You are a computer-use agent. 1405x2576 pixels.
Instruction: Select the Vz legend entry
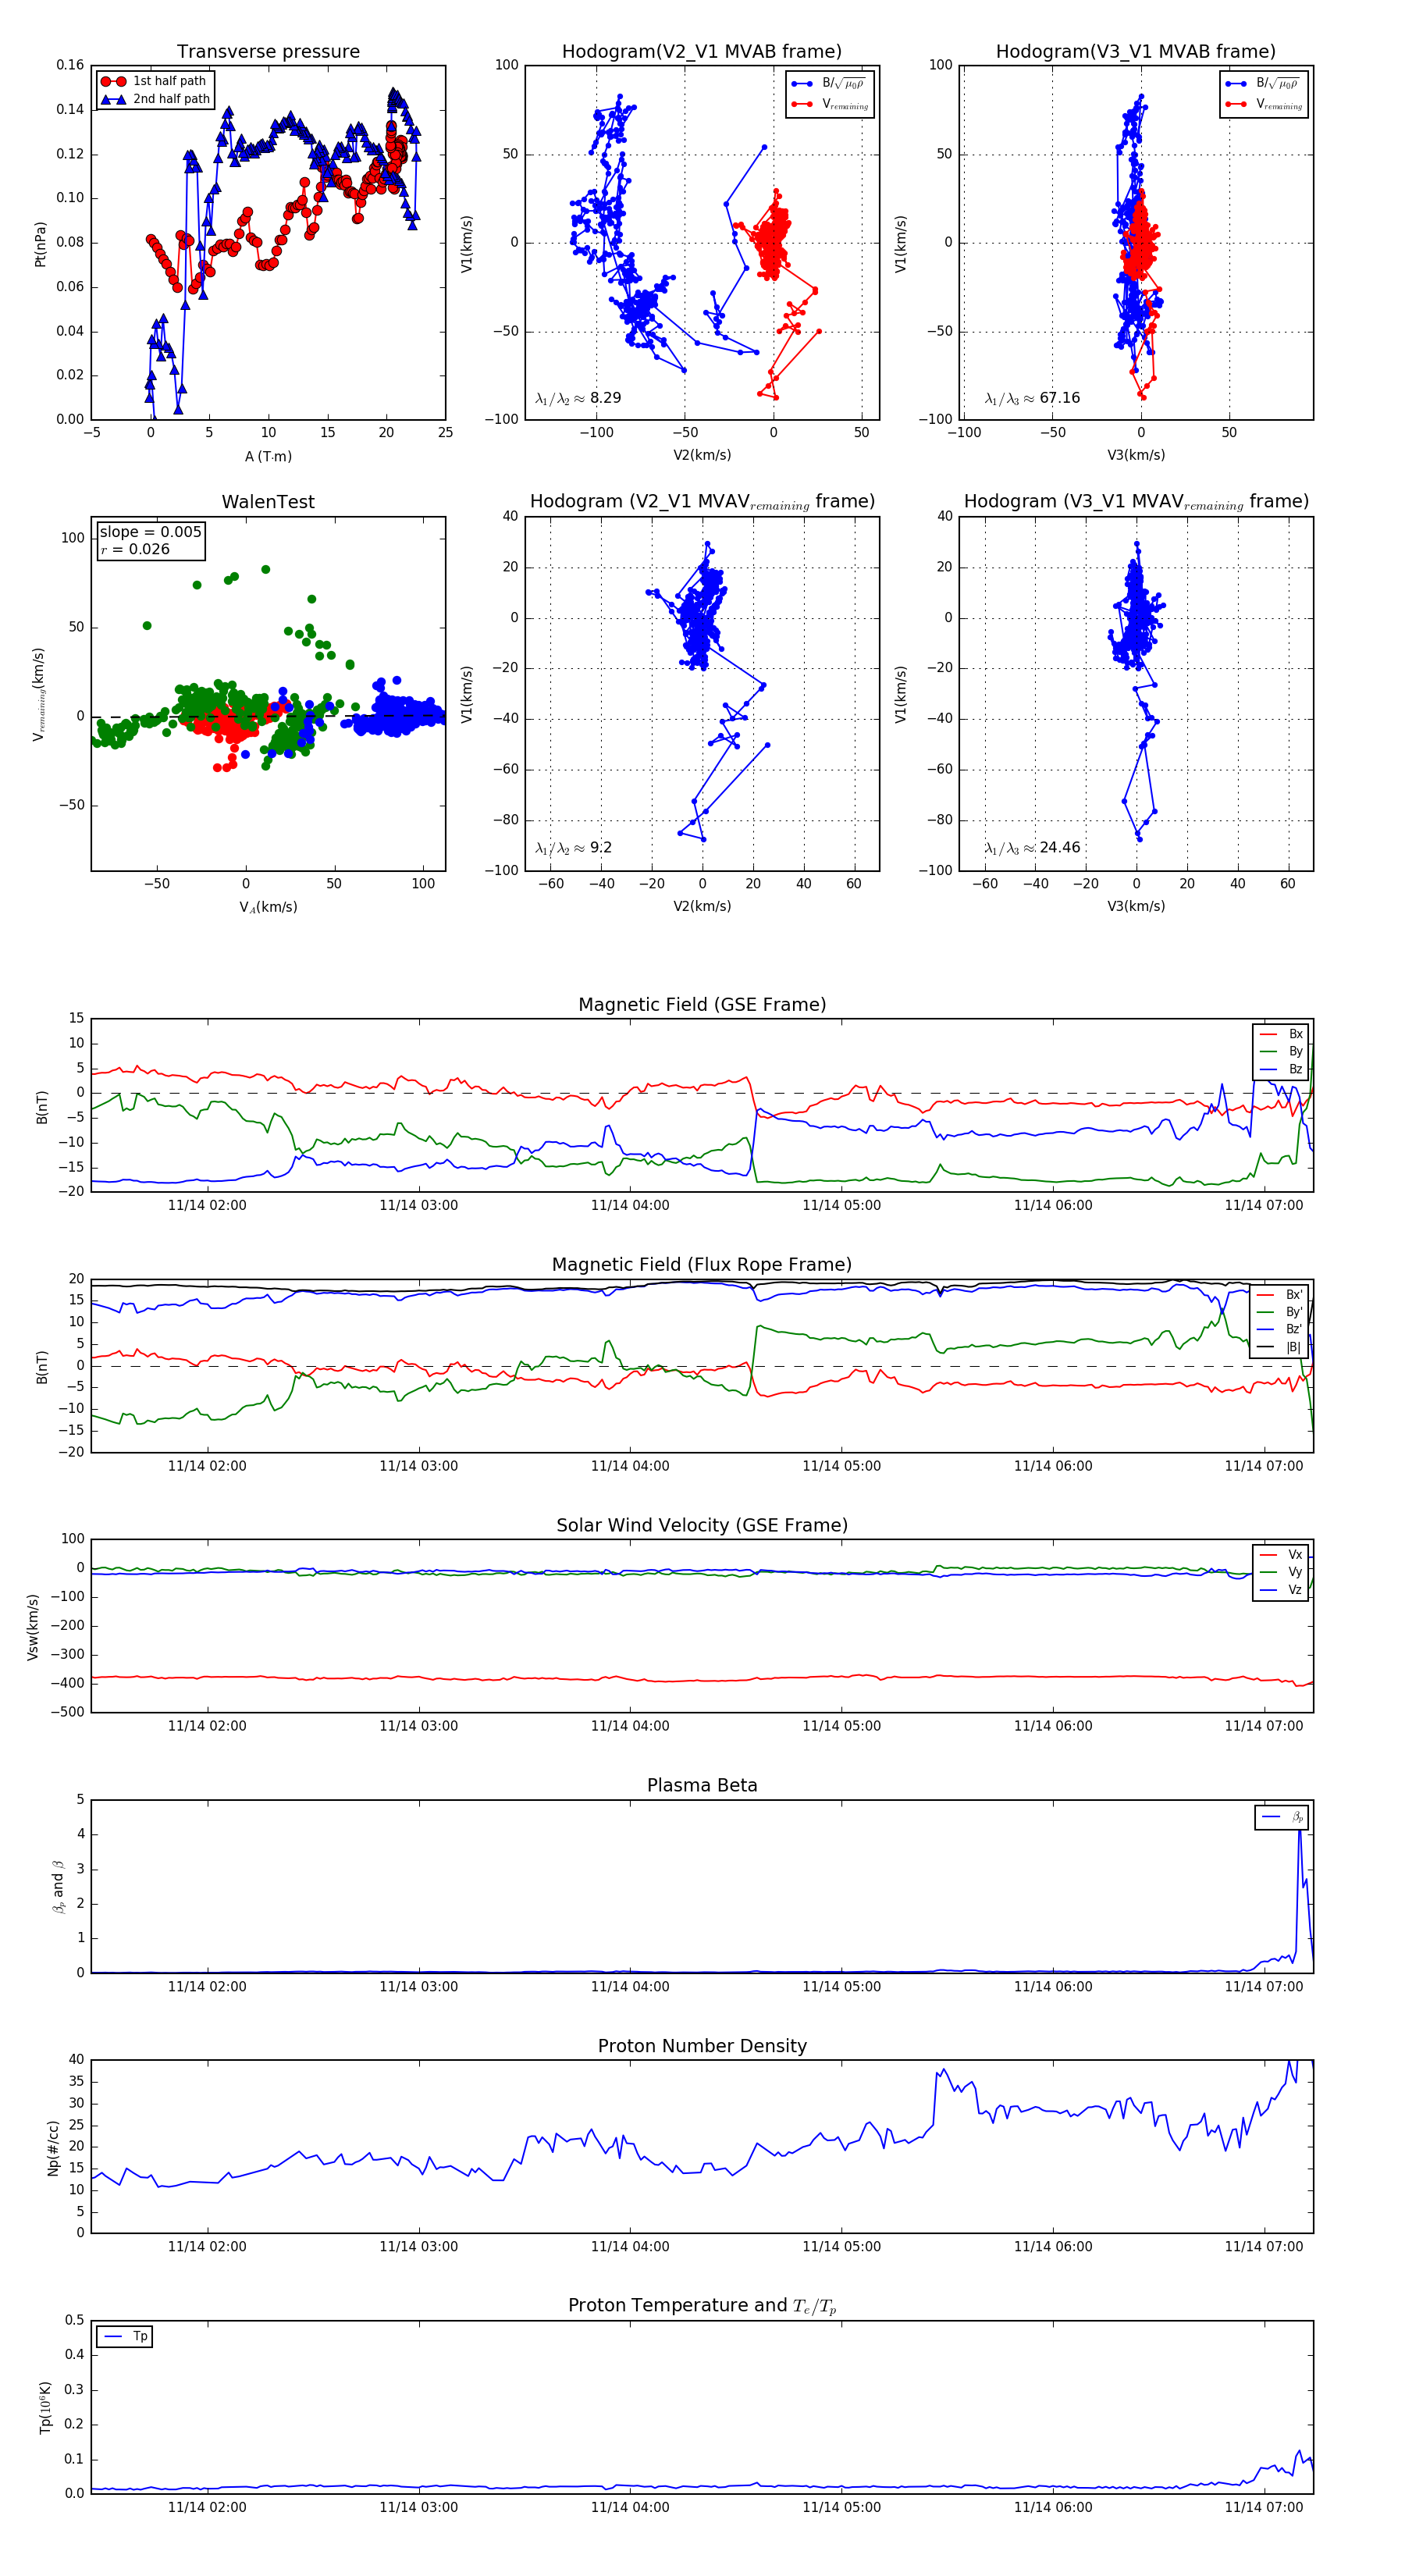(x=1281, y=1590)
